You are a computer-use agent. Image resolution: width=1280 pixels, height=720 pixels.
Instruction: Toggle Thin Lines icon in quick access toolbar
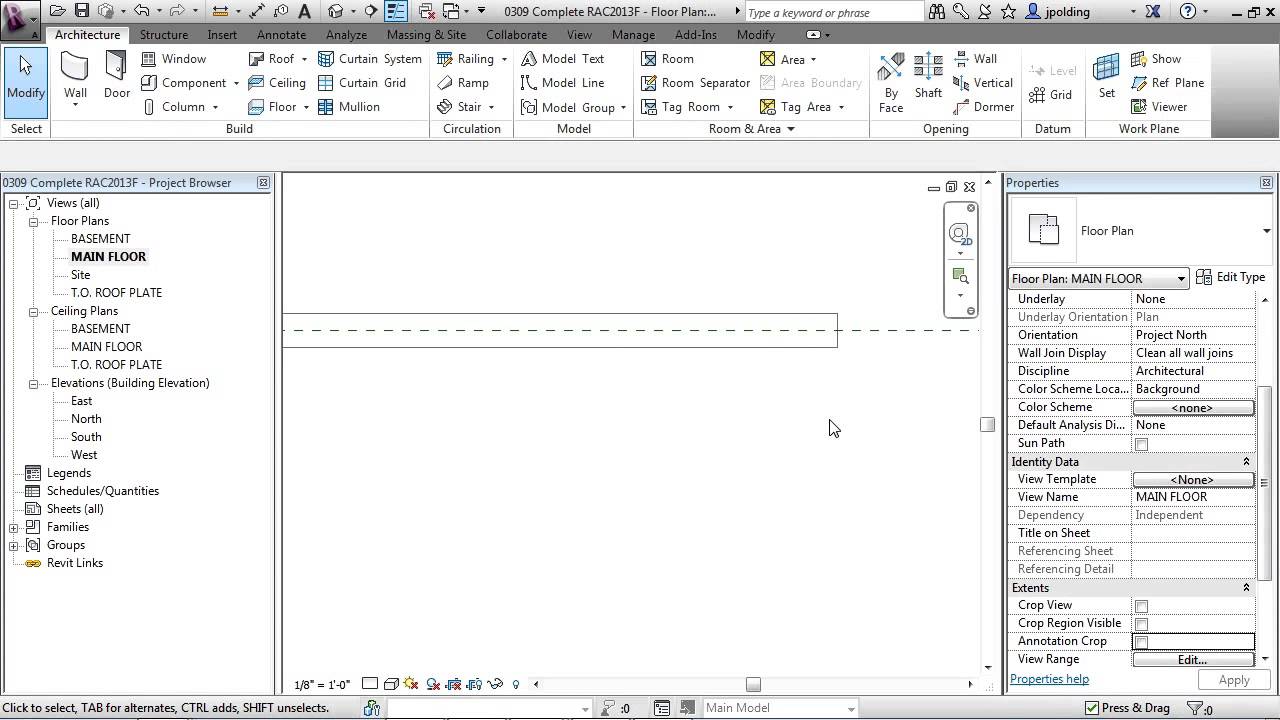point(396,11)
